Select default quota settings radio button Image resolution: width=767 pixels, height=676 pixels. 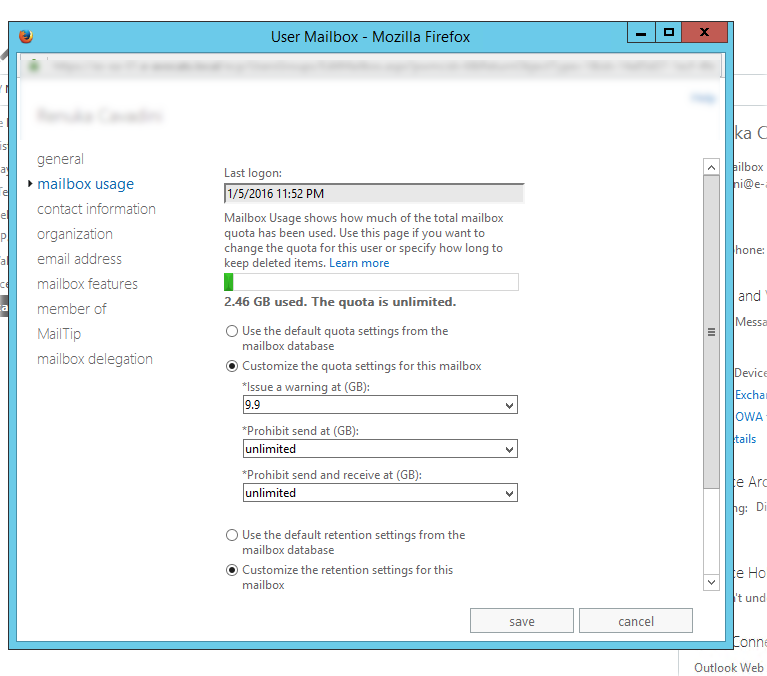click(232, 331)
